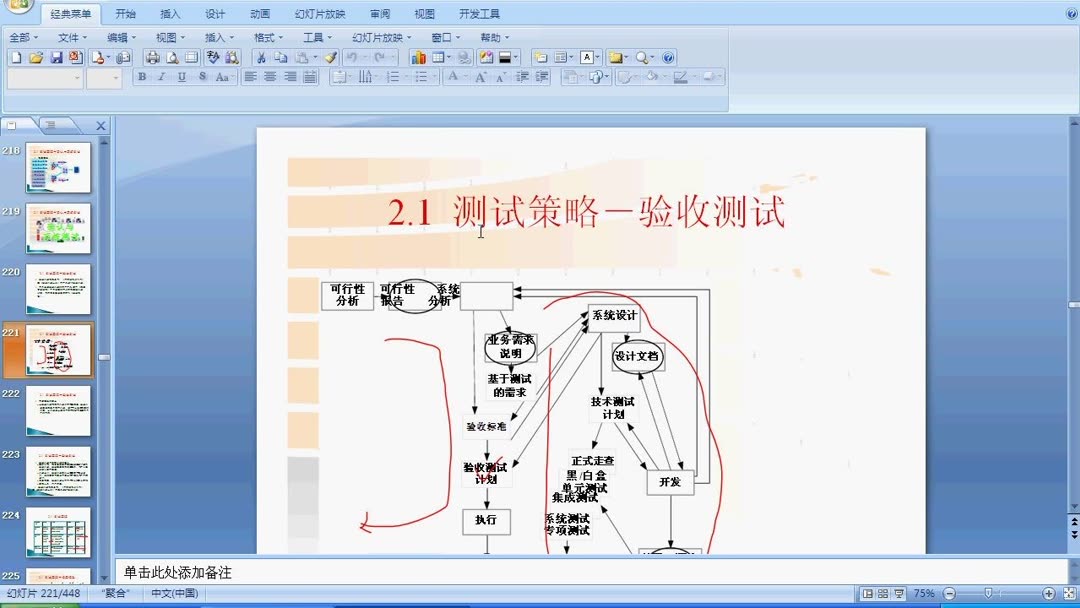This screenshot has width=1080, height=608.
Task: Expand the 工具 classic menu
Action: 317,36
